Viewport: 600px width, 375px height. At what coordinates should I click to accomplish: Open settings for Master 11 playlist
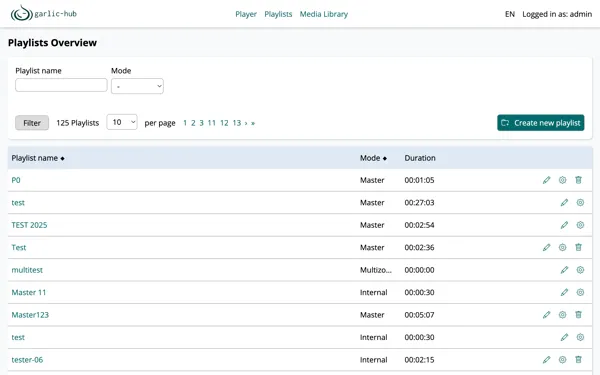[x=580, y=292]
